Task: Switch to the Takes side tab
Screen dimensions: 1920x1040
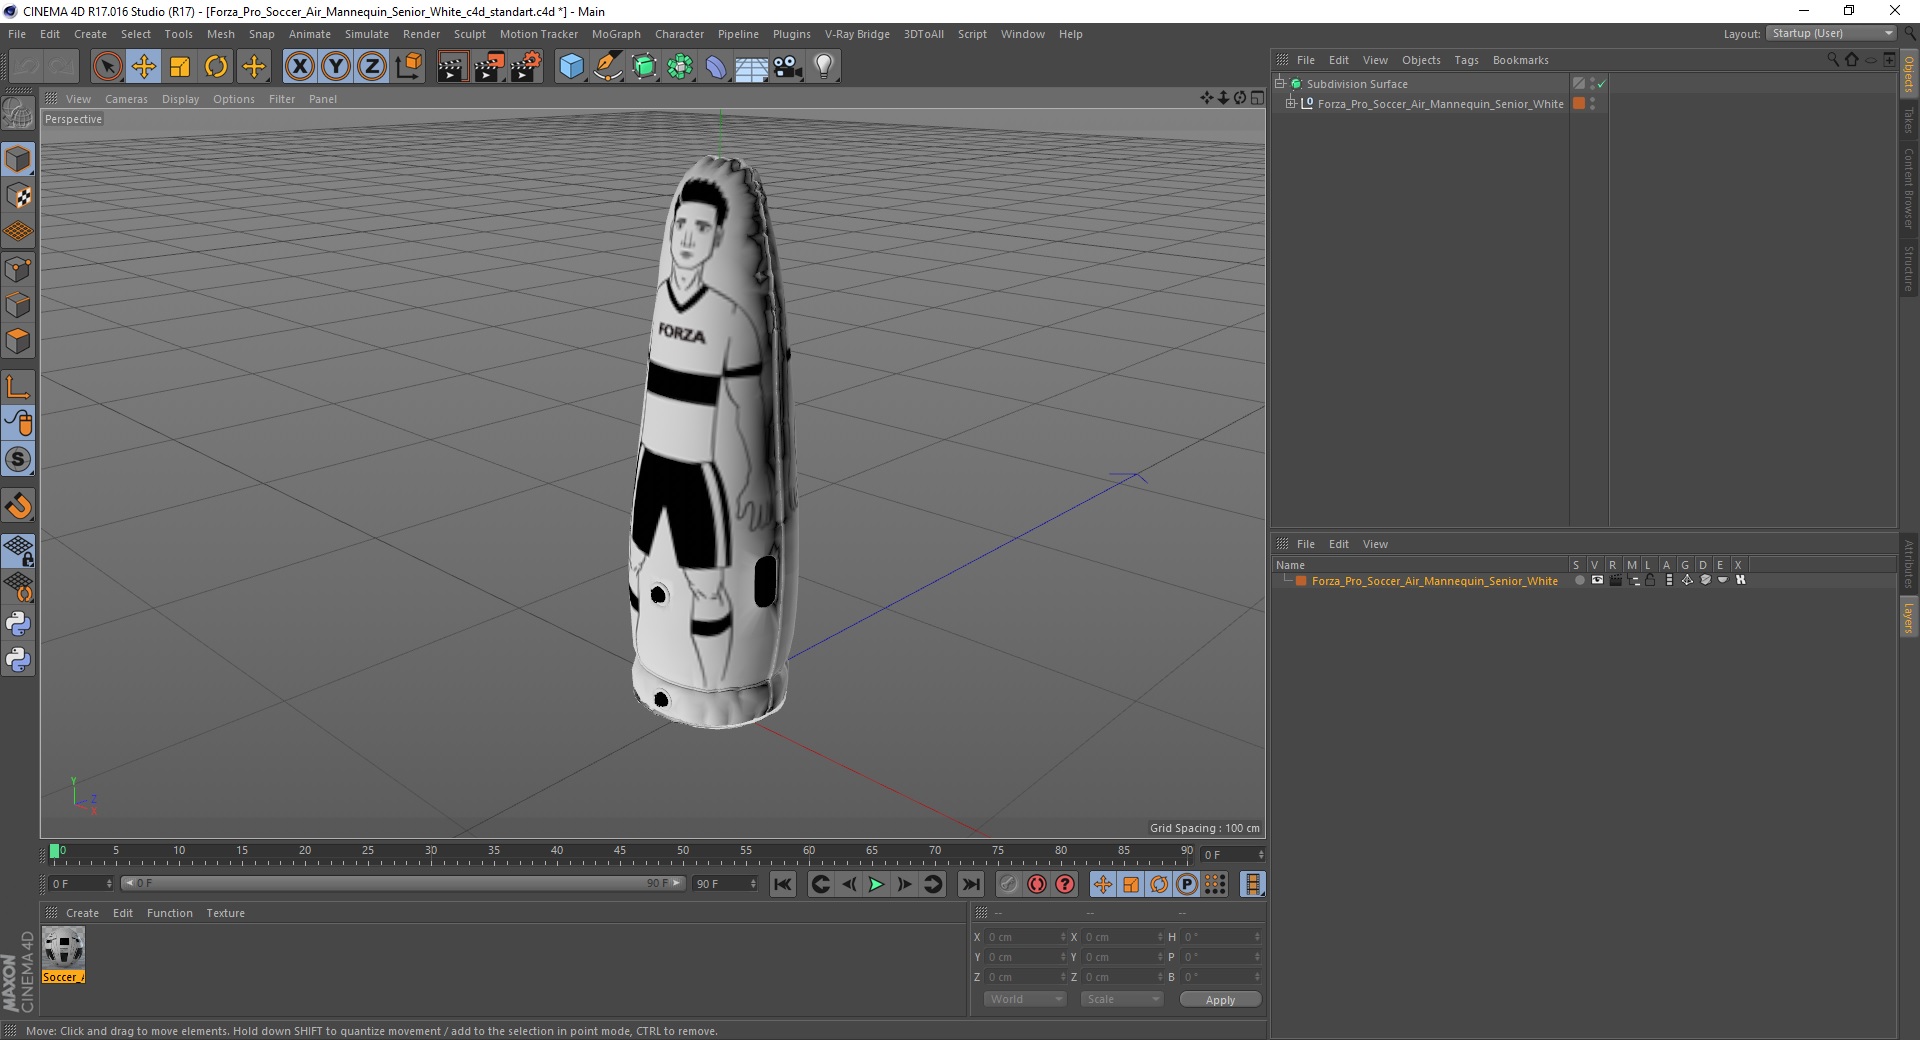Action: point(1909,120)
